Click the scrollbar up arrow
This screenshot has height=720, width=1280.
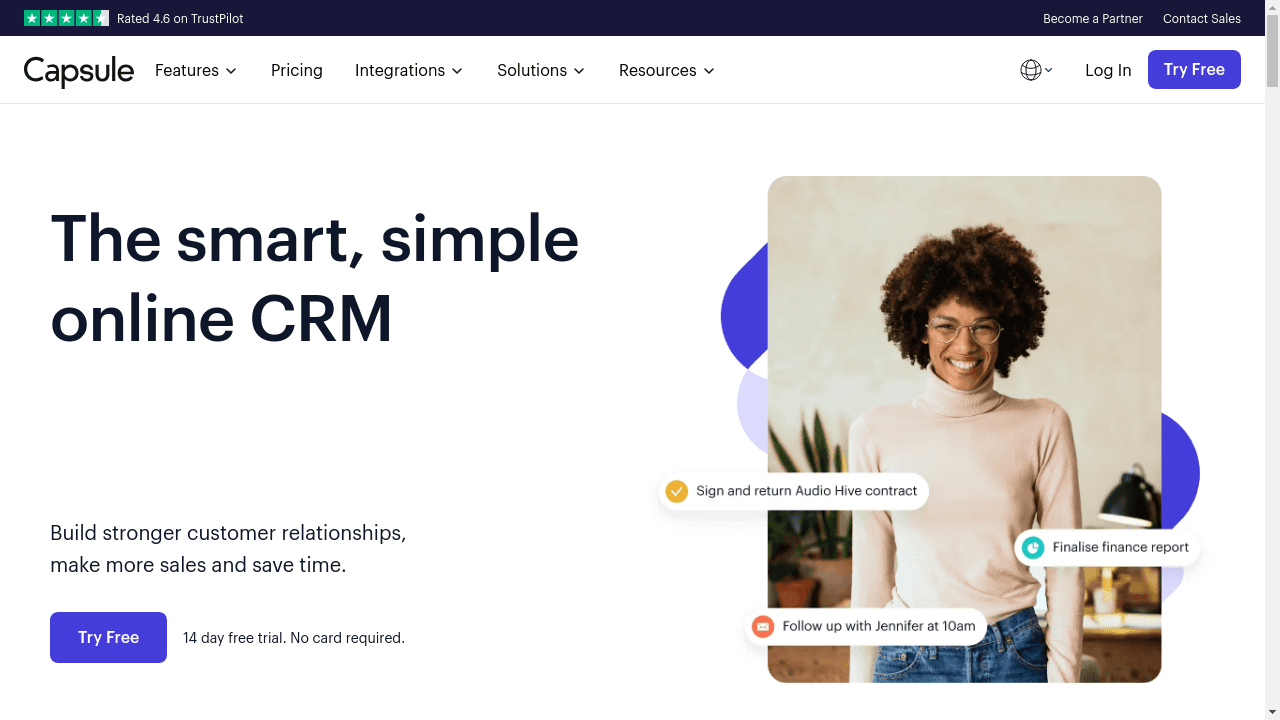(x=1272, y=8)
